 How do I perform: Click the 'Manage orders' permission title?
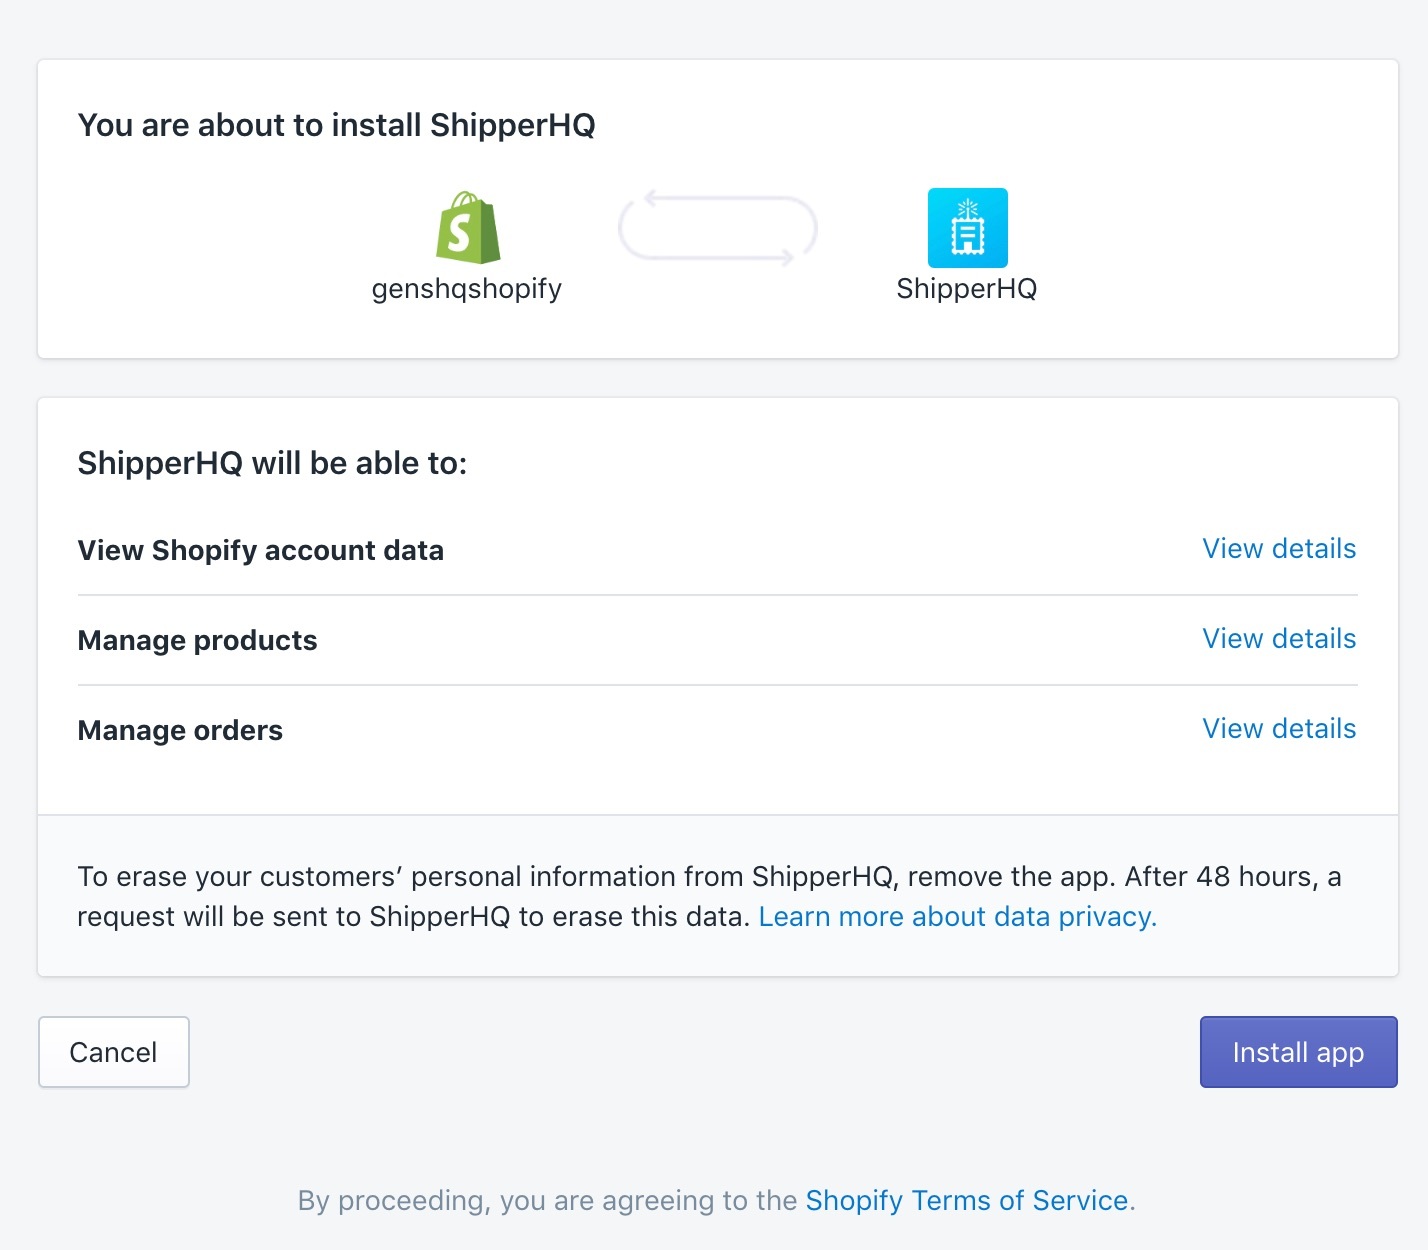(180, 731)
